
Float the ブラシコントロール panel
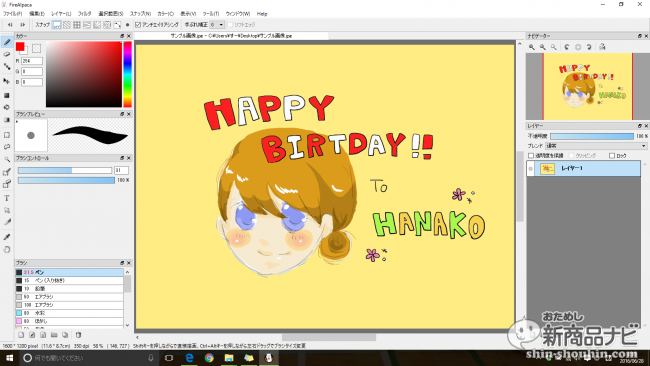[122, 158]
